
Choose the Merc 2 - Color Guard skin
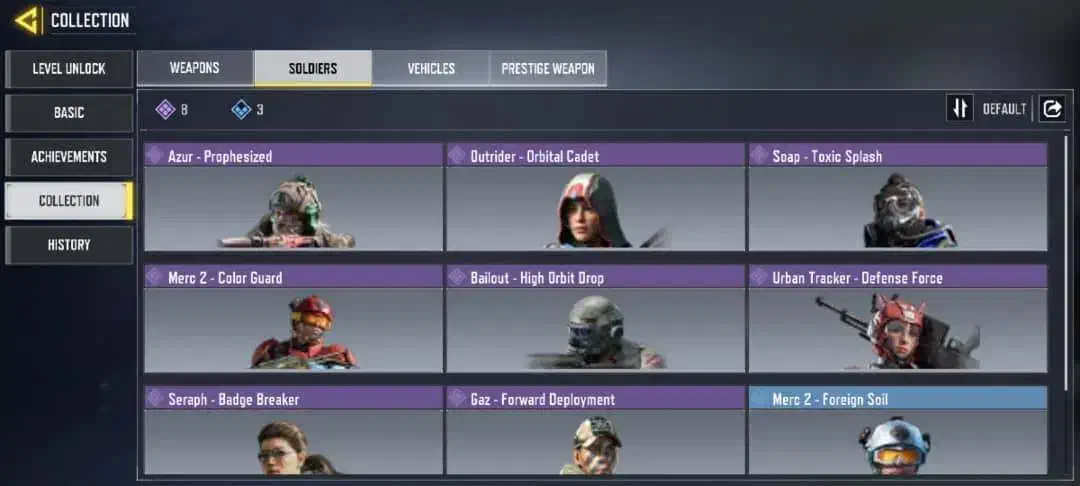(293, 319)
